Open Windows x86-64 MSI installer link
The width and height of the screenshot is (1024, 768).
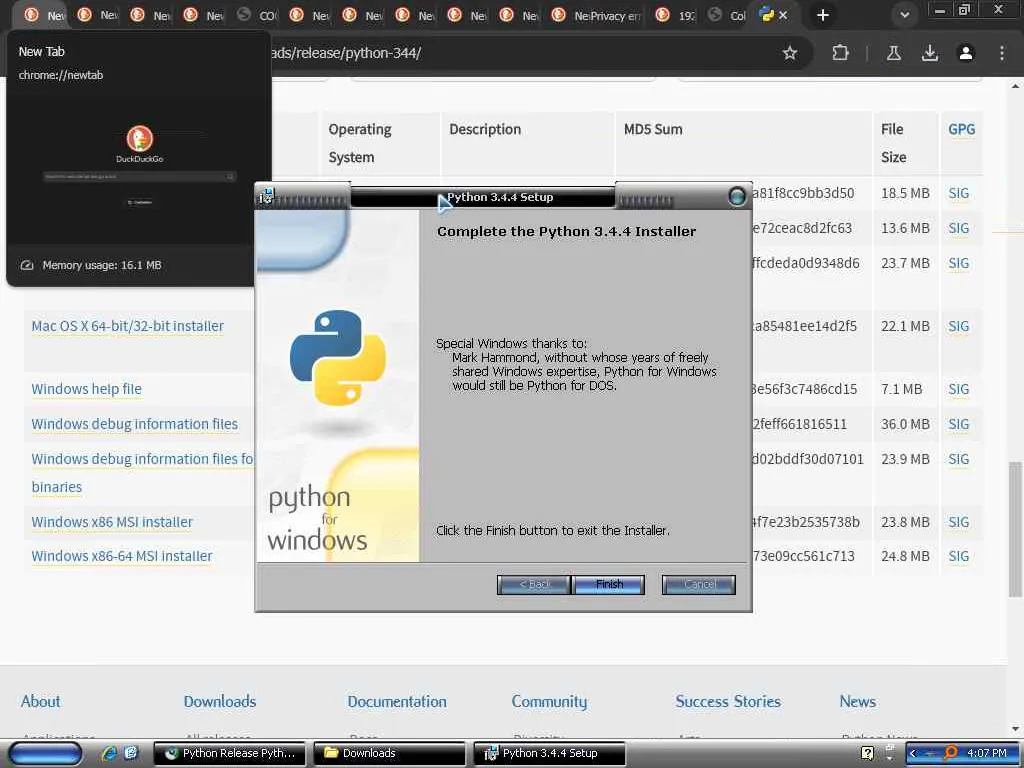(x=121, y=556)
